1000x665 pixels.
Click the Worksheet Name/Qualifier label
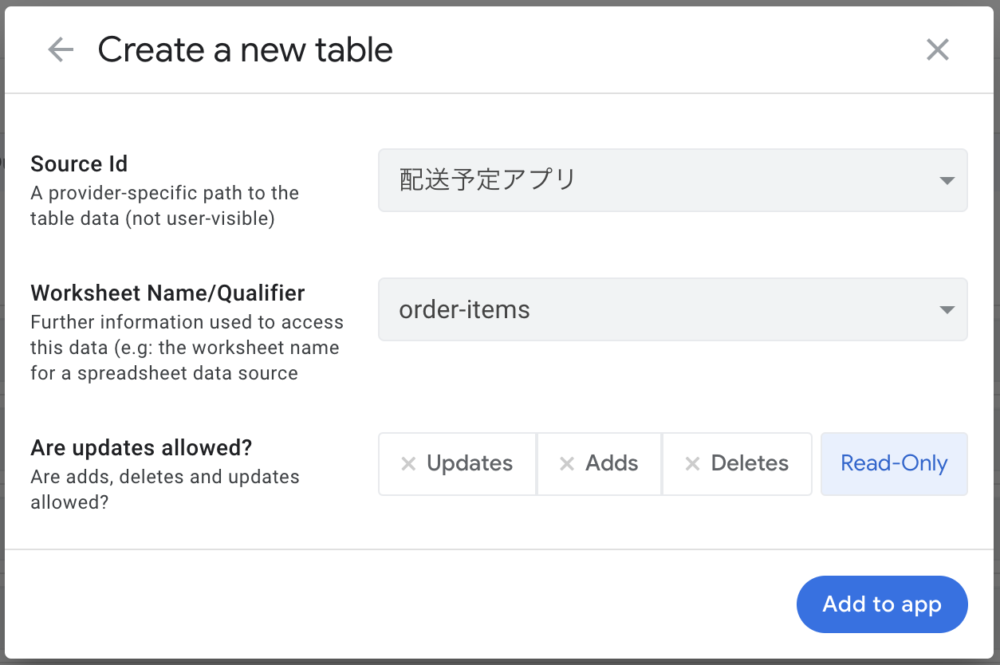coord(168,293)
